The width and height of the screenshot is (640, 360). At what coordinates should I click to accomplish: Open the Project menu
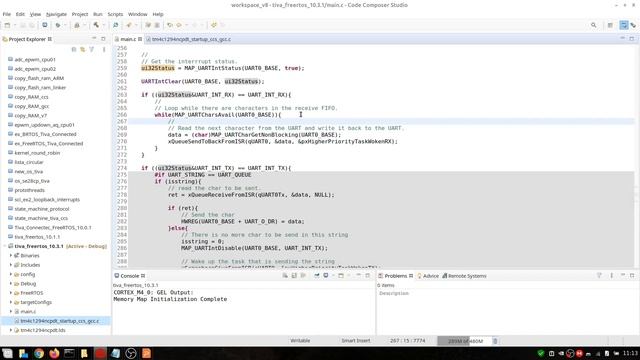click(80, 14)
